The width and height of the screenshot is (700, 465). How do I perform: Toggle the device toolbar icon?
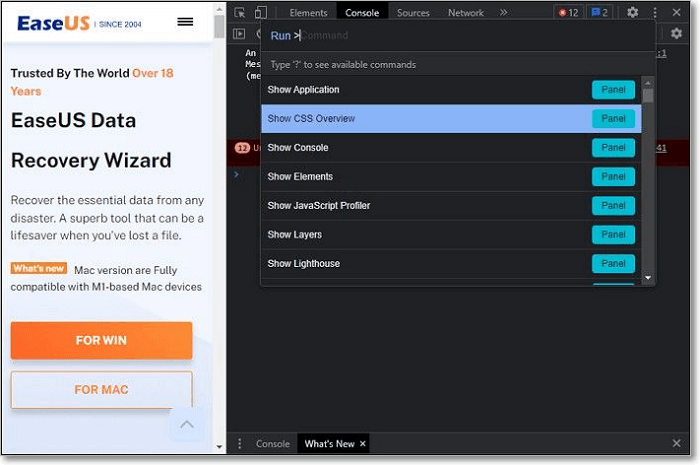pyautogui.click(x=260, y=13)
